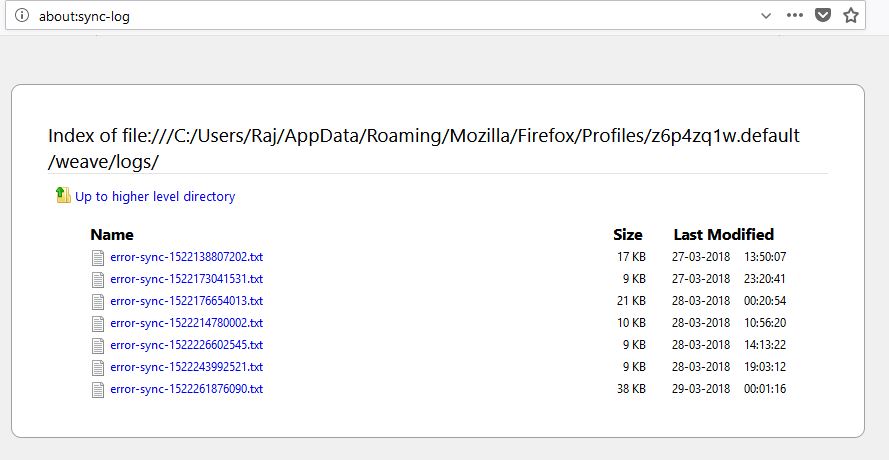Image resolution: width=889 pixels, height=460 pixels.
Task: Open error-sync-1522214780002.txt log link
Action: coord(186,323)
